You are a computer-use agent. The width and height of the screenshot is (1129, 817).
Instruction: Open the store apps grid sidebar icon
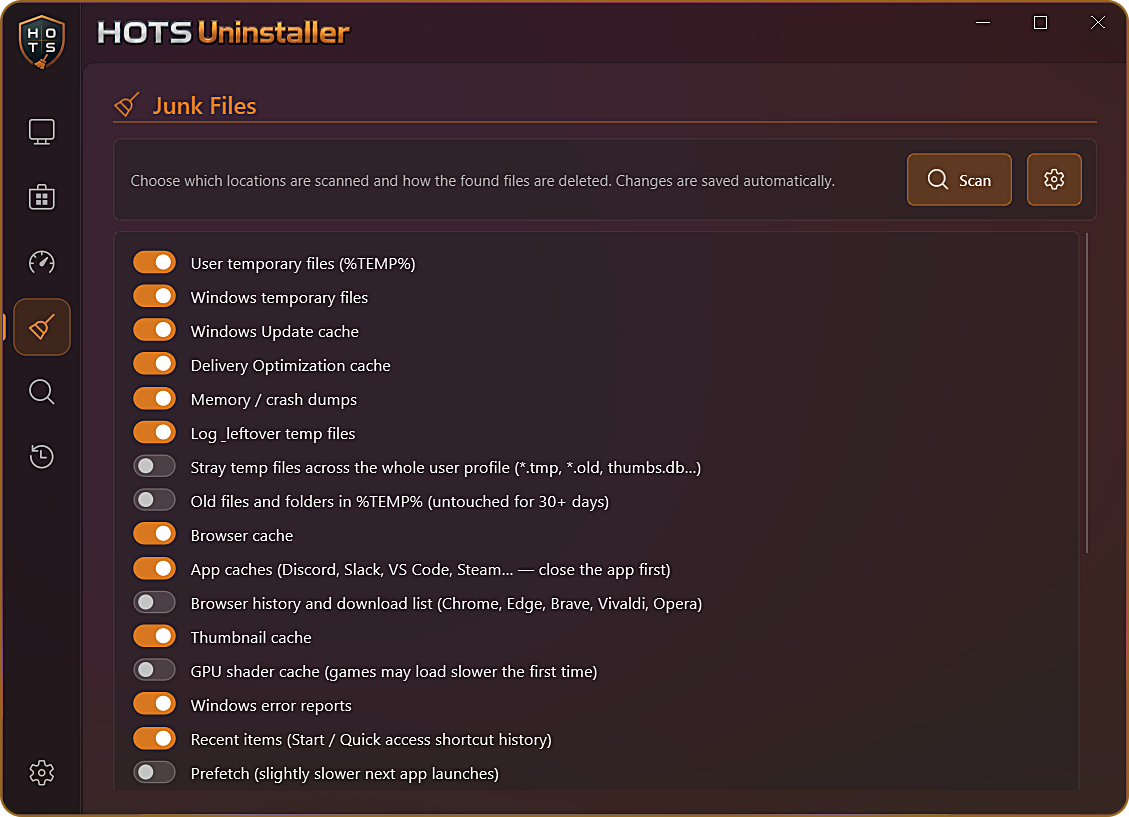[42, 197]
